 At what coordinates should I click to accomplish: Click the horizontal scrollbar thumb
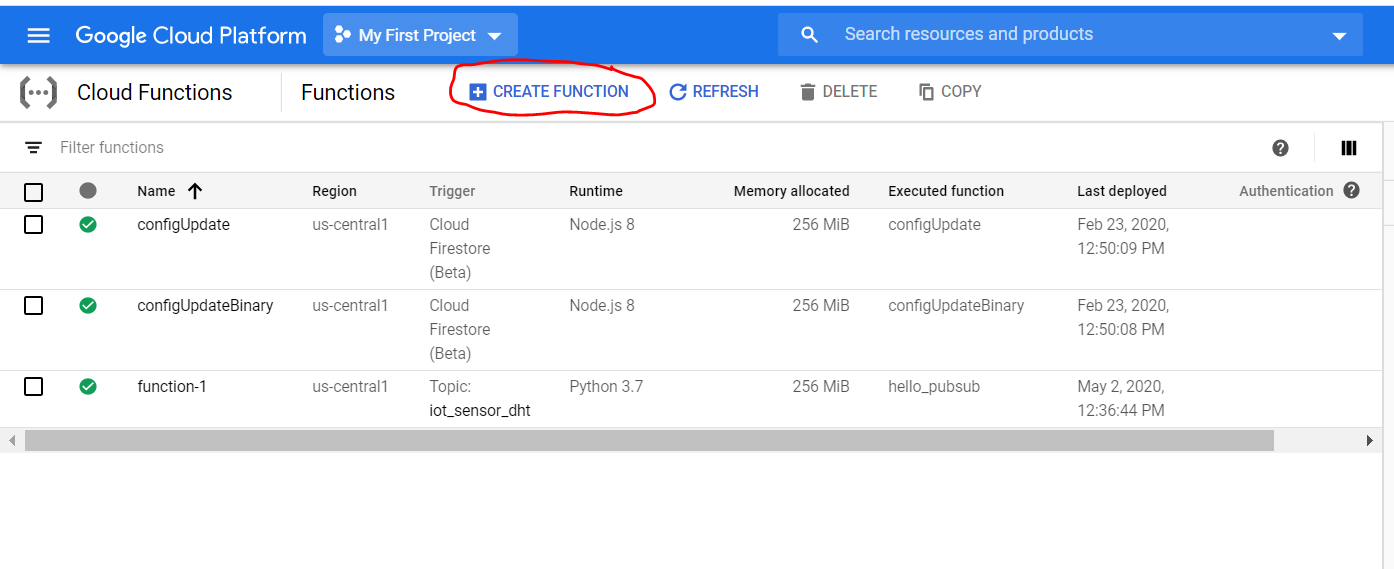pyautogui.click(x=649, y=440)
